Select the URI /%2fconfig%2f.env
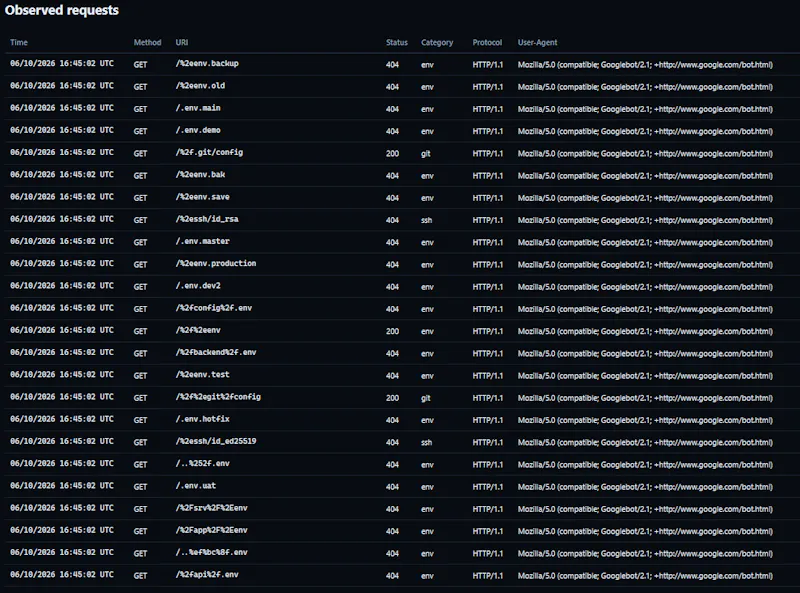This screenshot has width=800, height=593. (214, 308)
